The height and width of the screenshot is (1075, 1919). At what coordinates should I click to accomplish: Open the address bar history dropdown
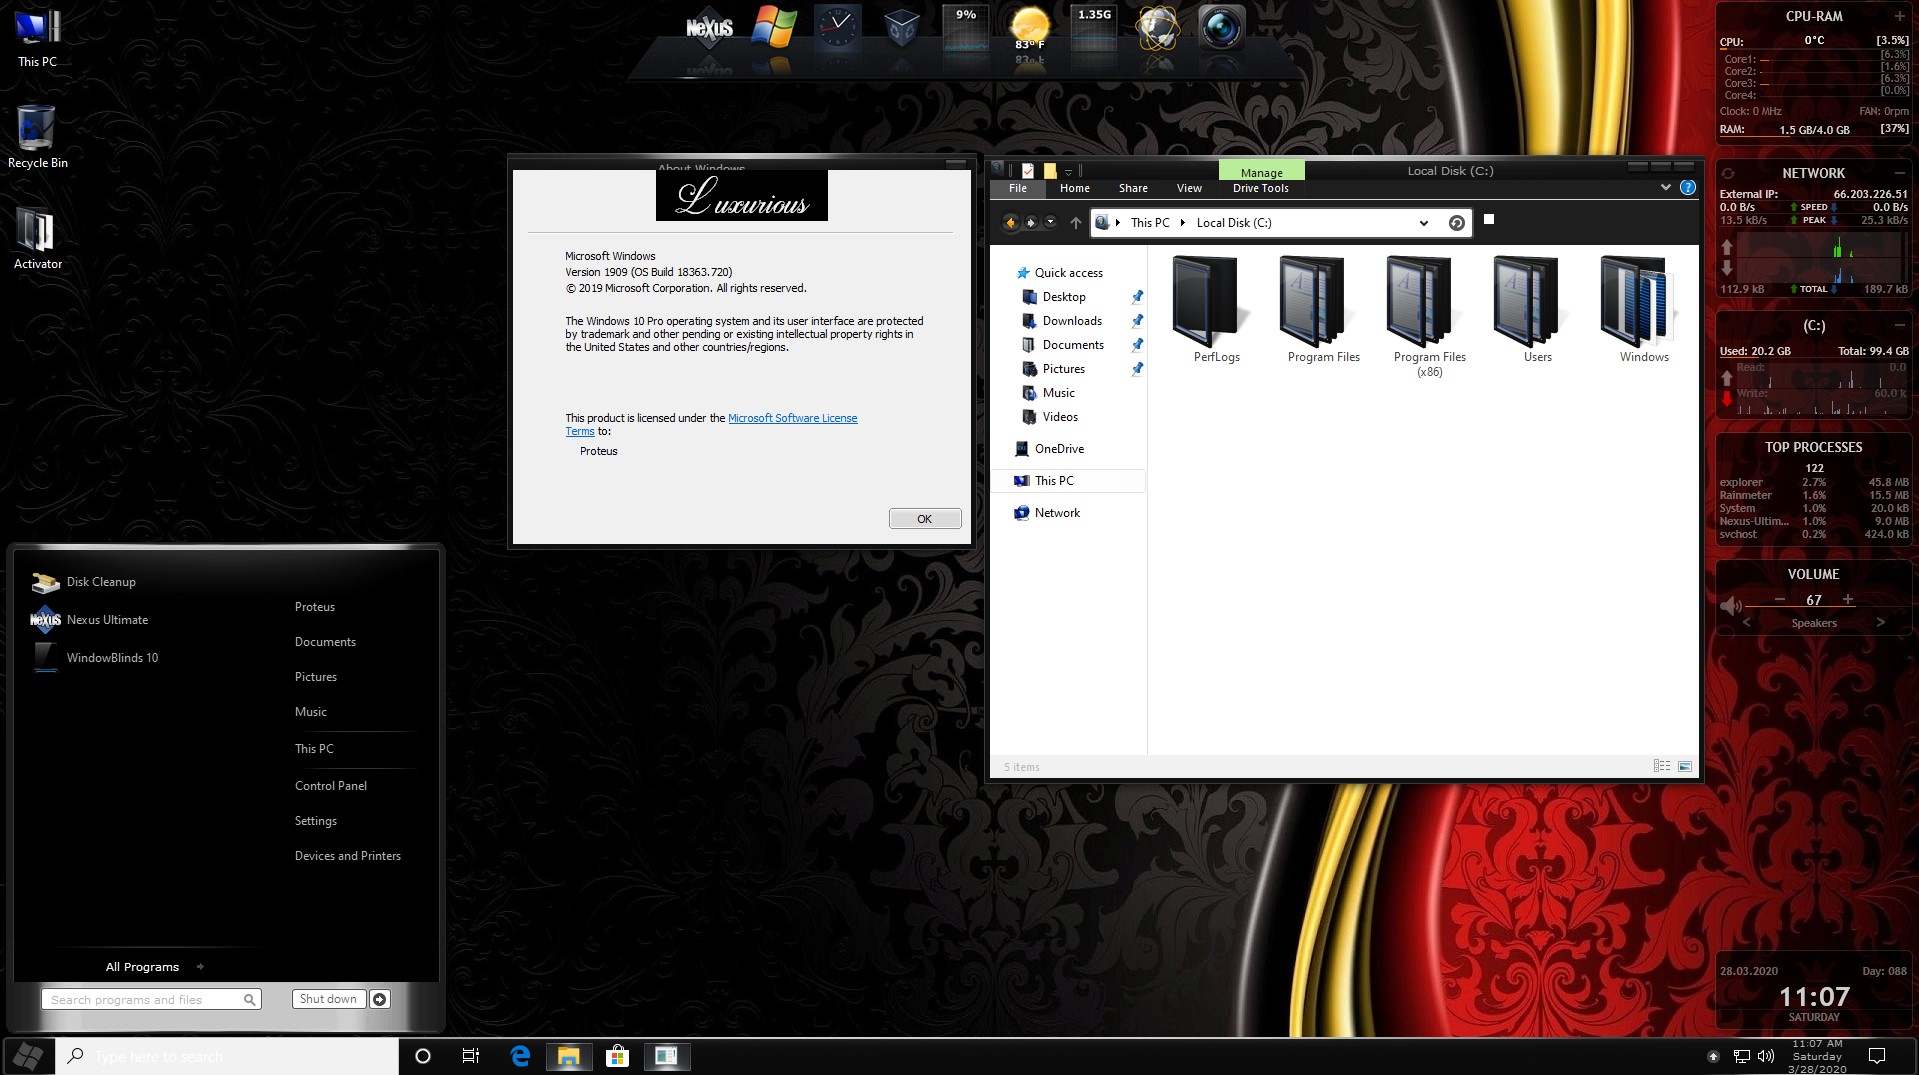tap(1423, 223)
